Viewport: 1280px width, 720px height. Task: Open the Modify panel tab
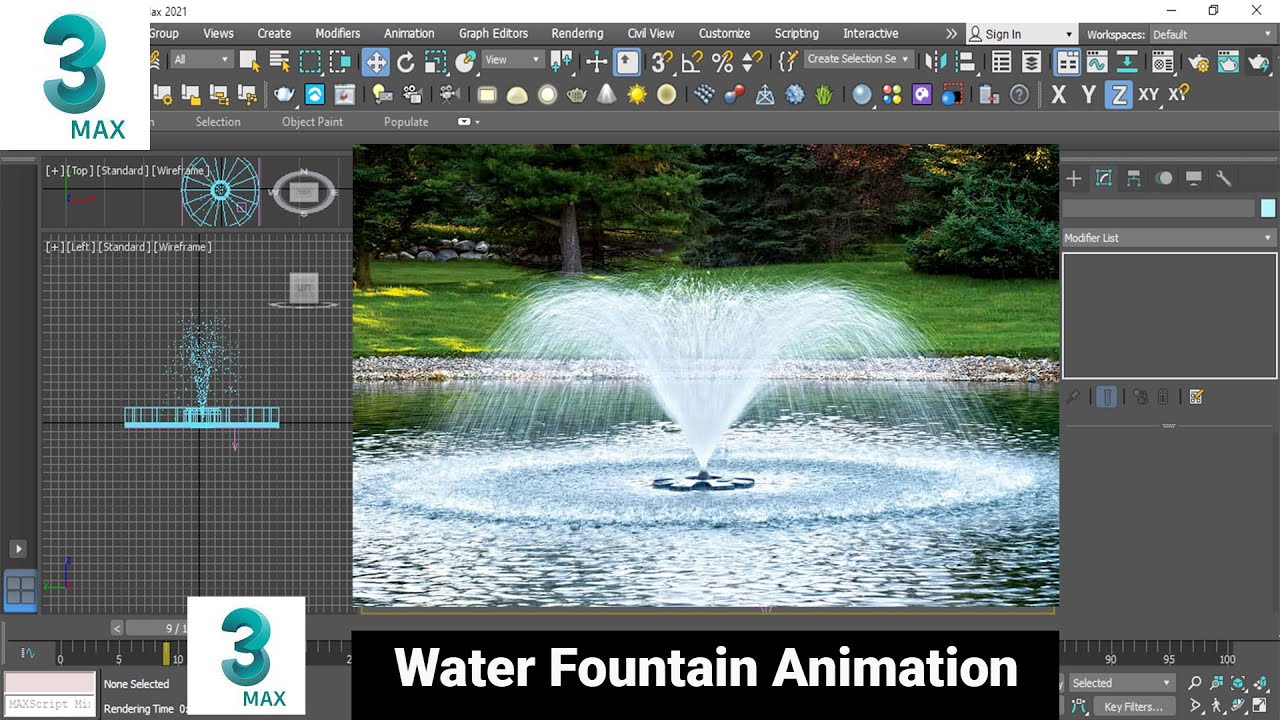(1104, 178)
